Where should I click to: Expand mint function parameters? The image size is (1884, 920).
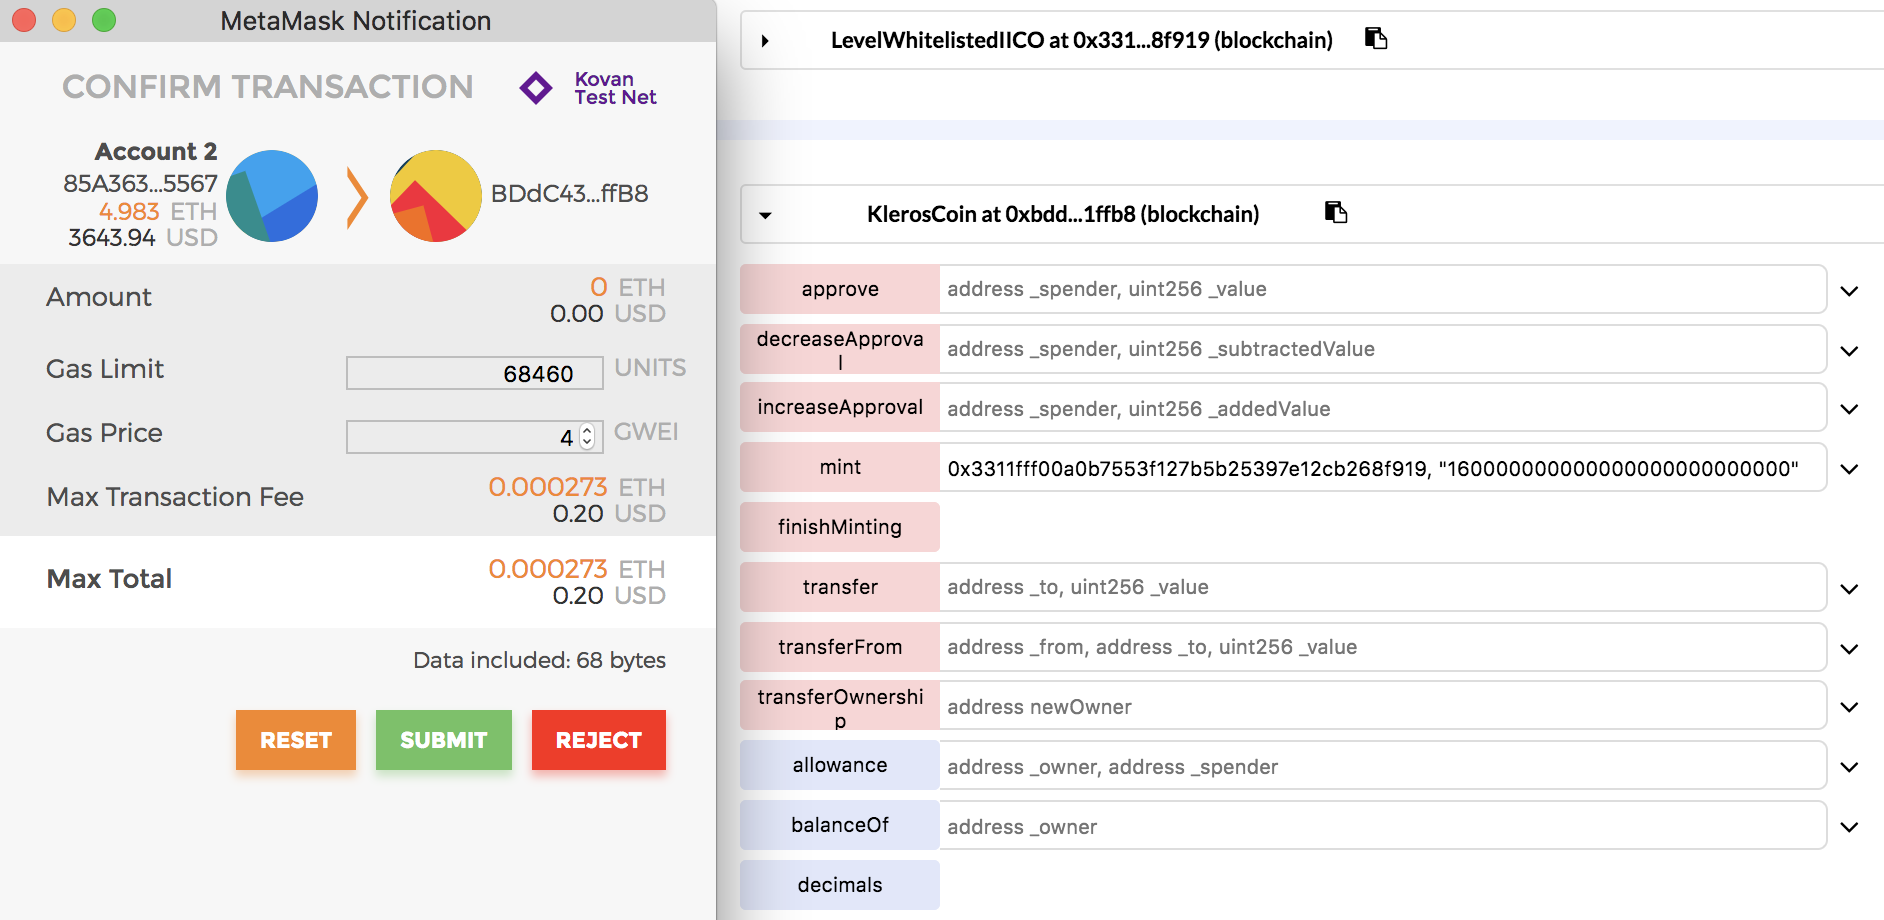click(1850, 469)
